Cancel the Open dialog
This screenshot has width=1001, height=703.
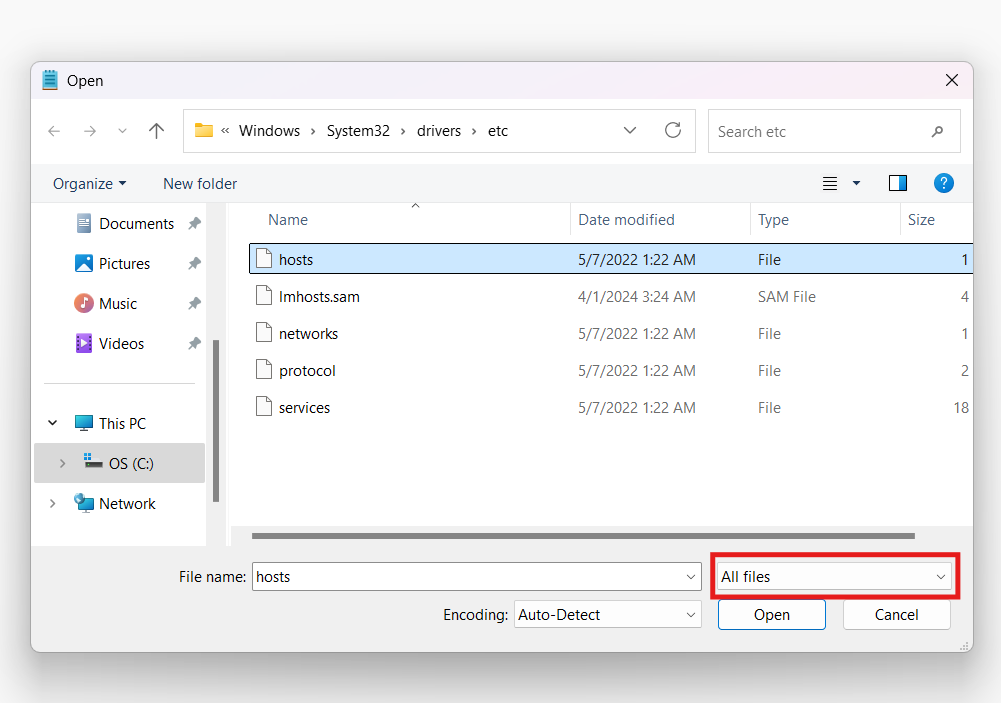pos(896,614)
